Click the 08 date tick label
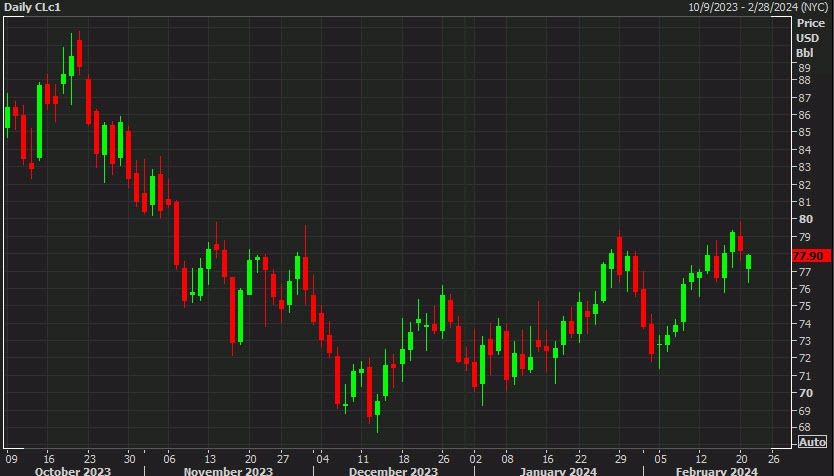This screenshot has height=476, width=834. coord(507,459)
